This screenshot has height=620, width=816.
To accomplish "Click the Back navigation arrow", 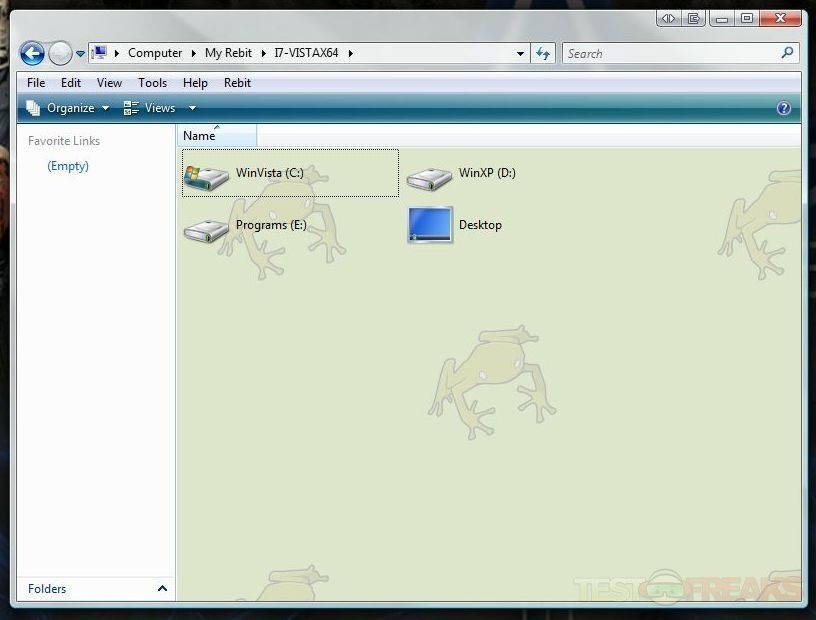I will (32, 54).
